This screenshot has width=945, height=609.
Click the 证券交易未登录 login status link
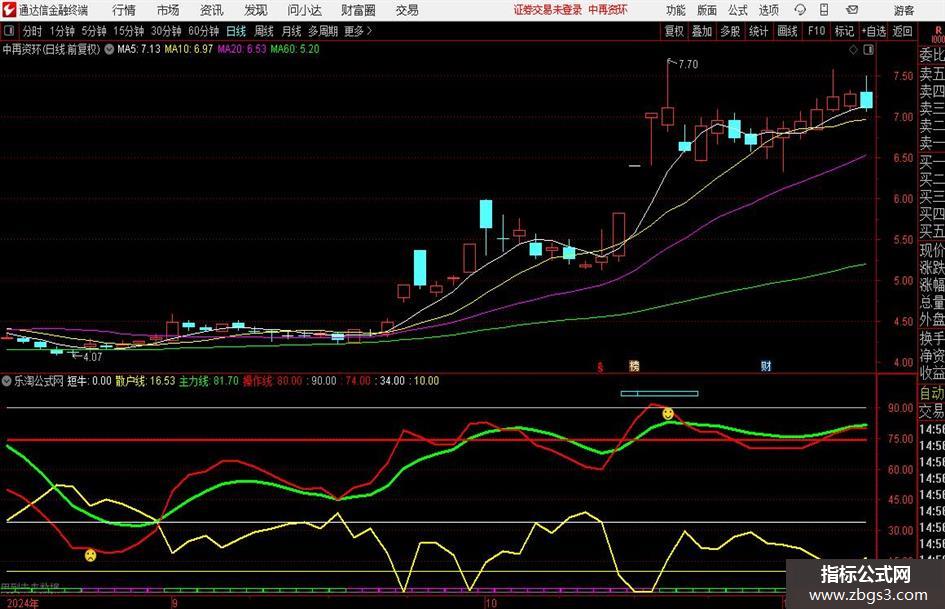coord(548,10)
